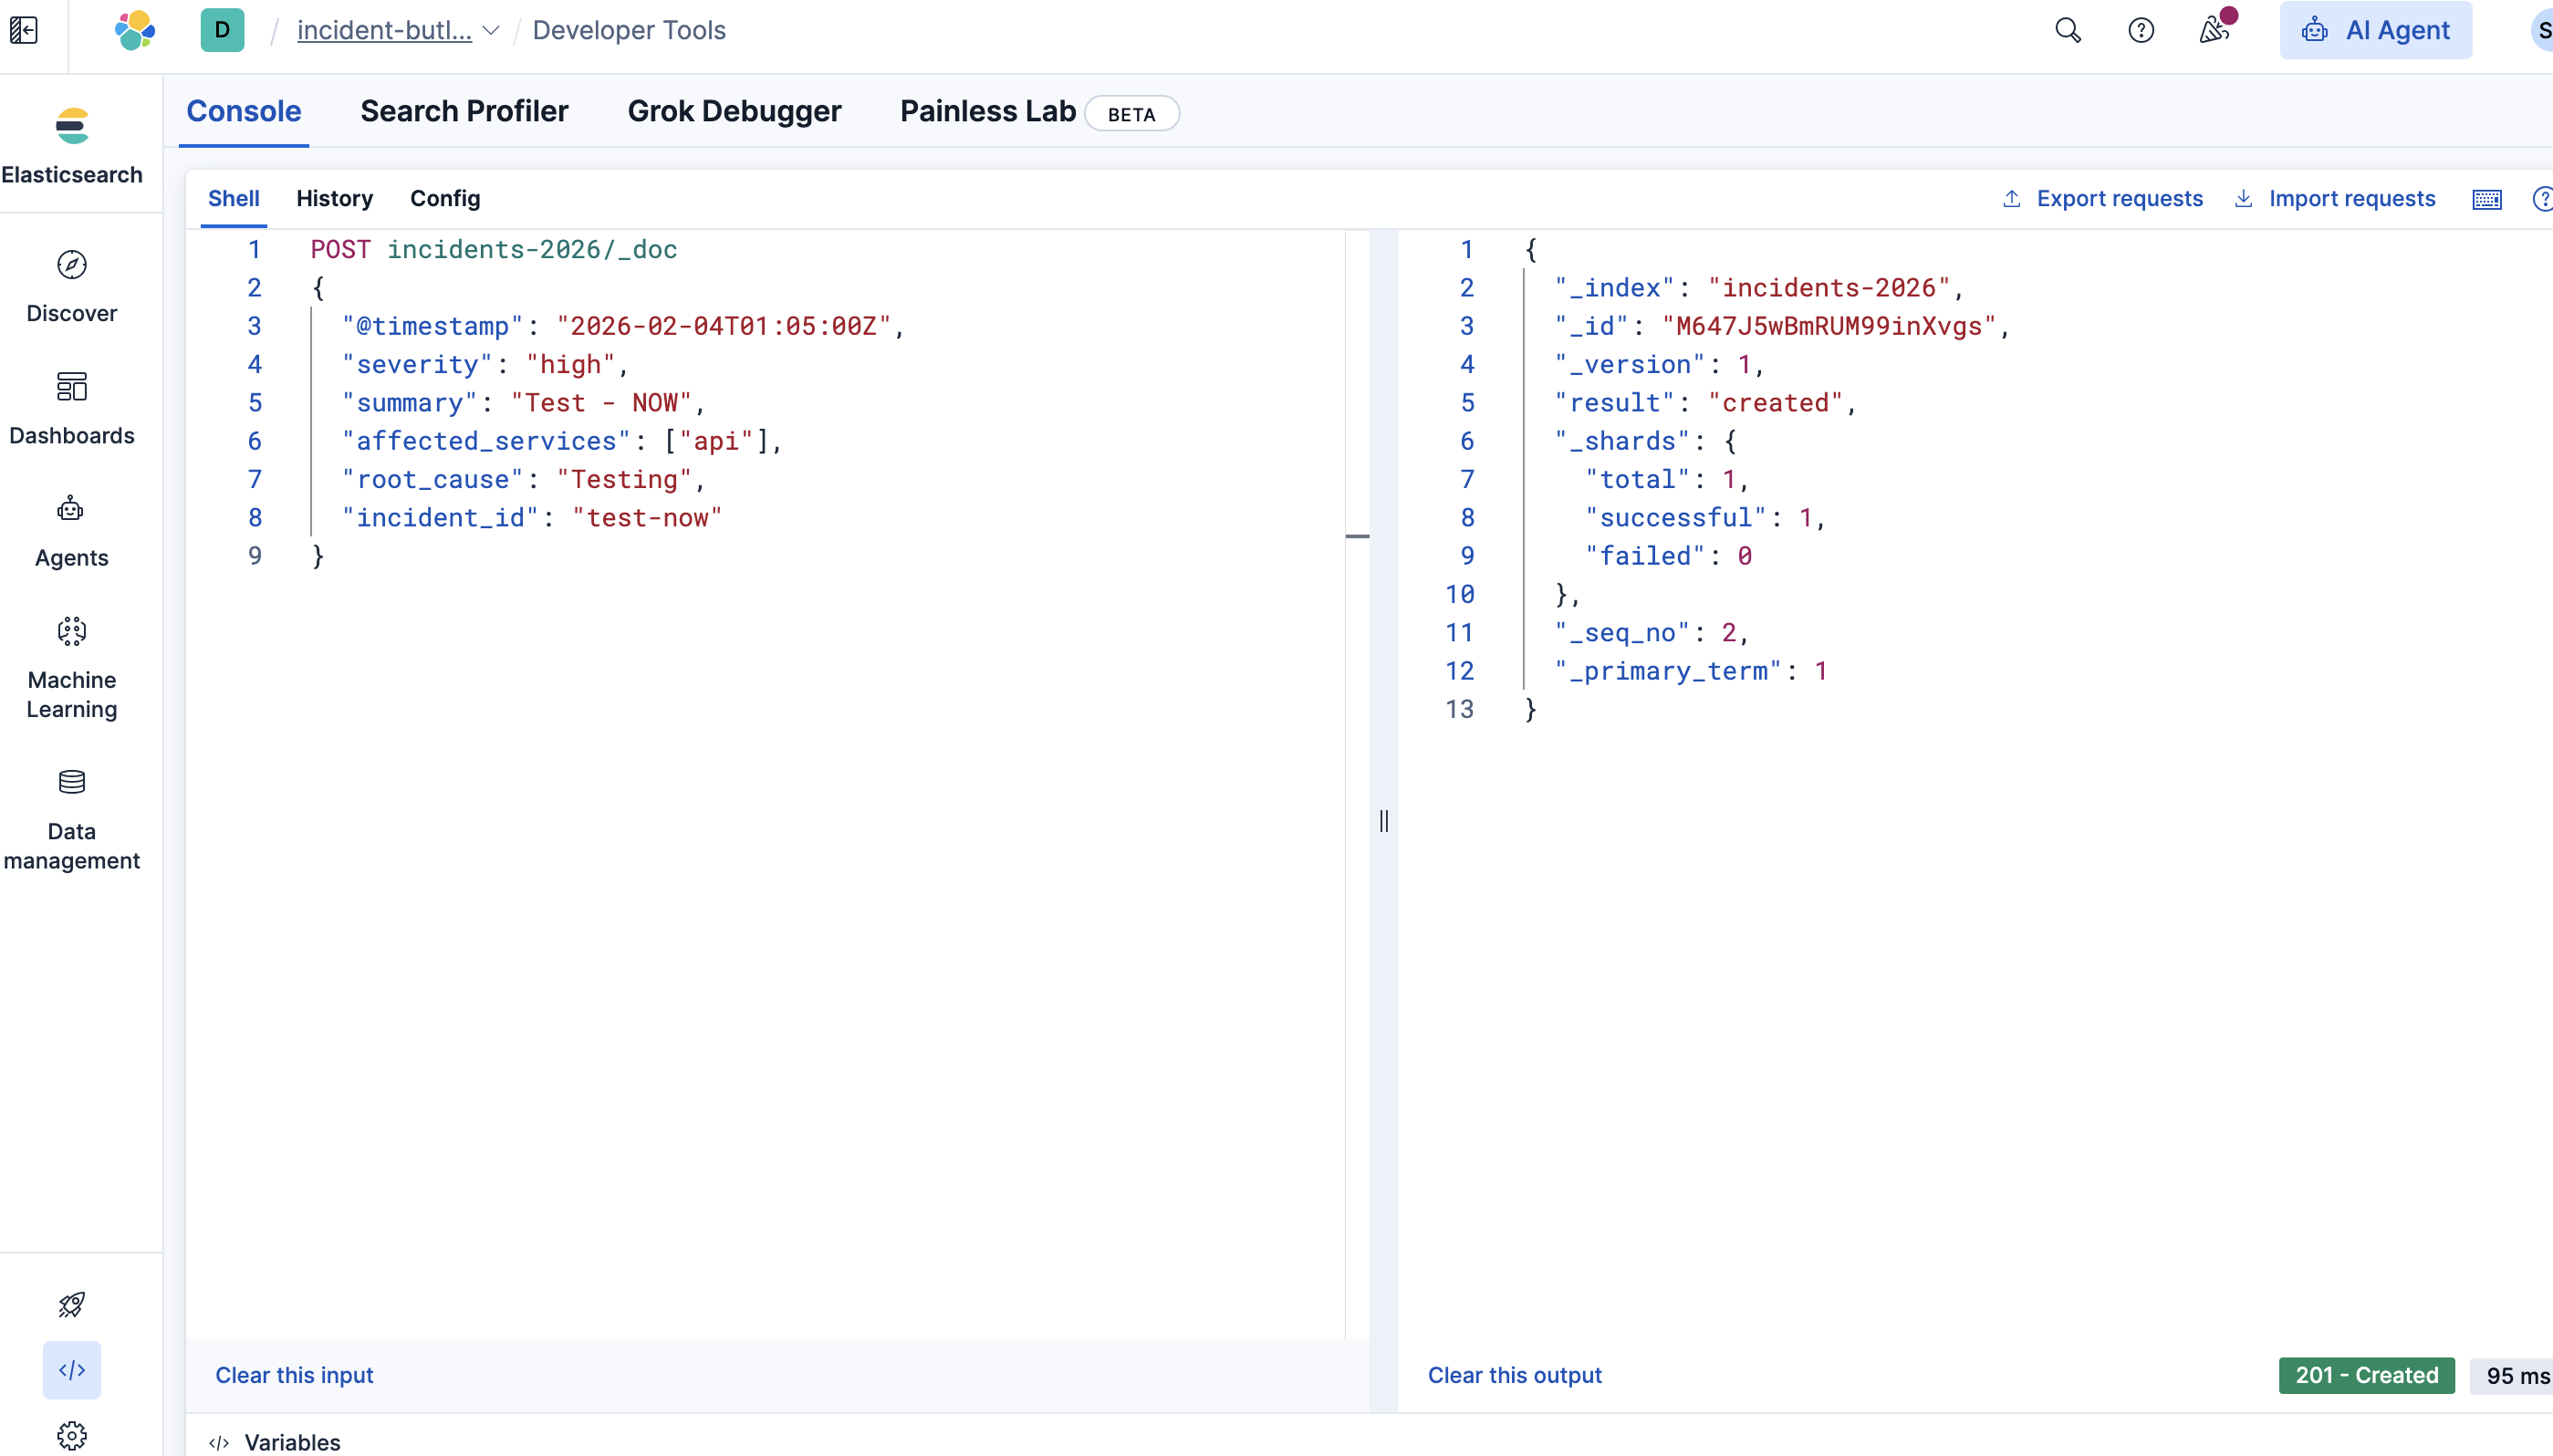Open the newsfeed party icon
The image size is (2553, 1456).
click(2214, 30)
